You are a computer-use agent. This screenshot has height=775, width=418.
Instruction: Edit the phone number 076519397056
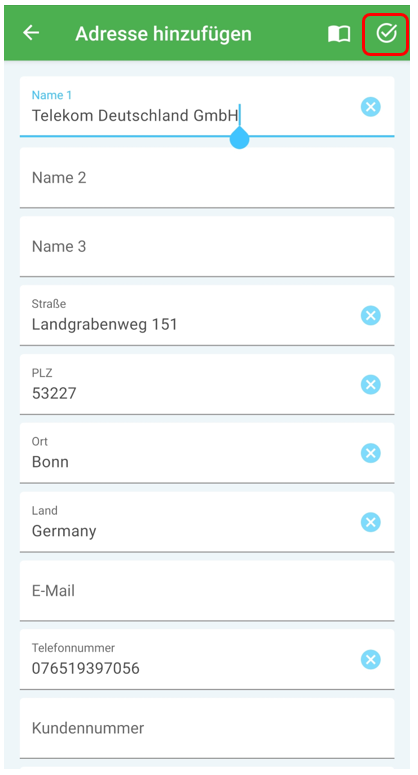tap(86, 669)
